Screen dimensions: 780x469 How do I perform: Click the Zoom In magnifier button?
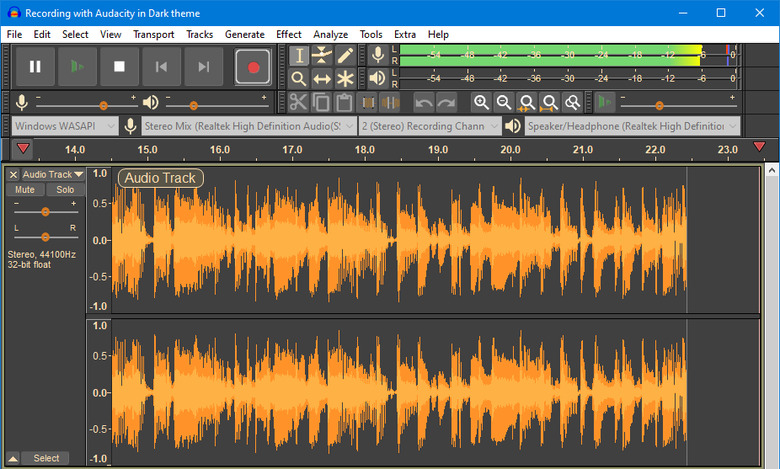[481, 102]
